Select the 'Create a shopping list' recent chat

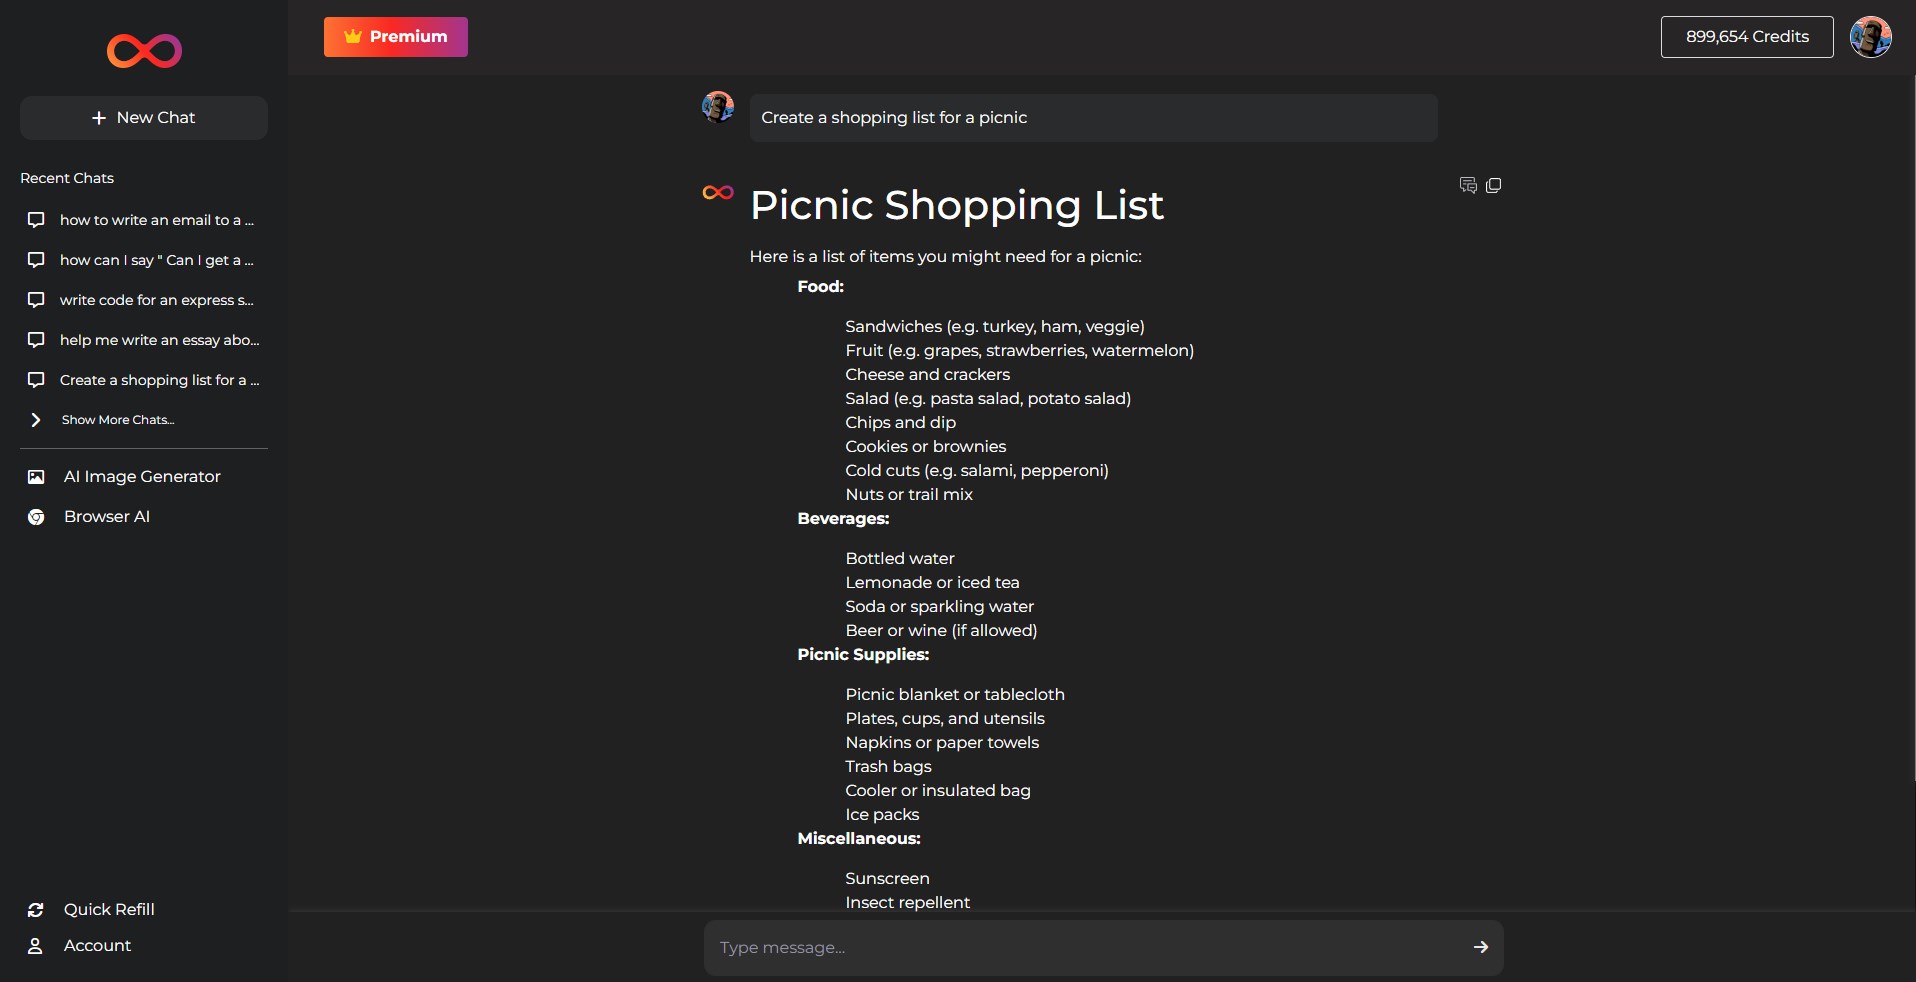click(158, 380)
